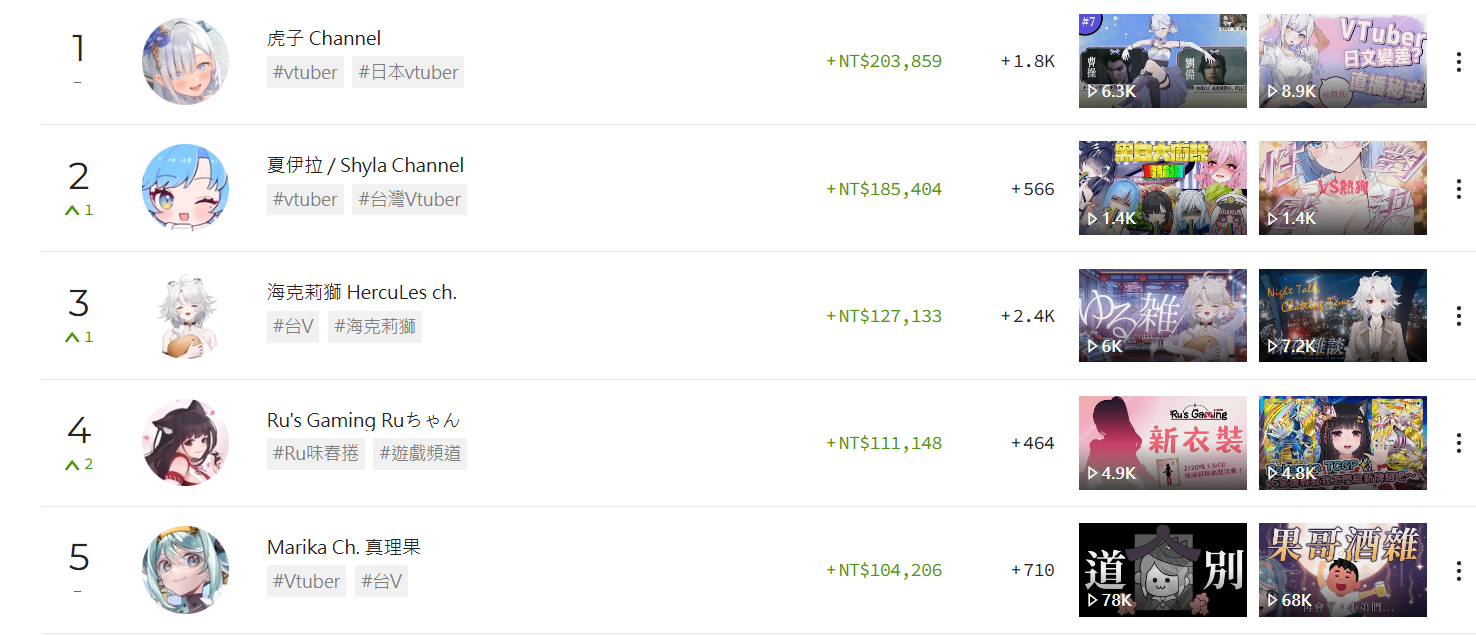
Task: Choose the #Ru味春捲 tag
Action: [x=316, y=453]
